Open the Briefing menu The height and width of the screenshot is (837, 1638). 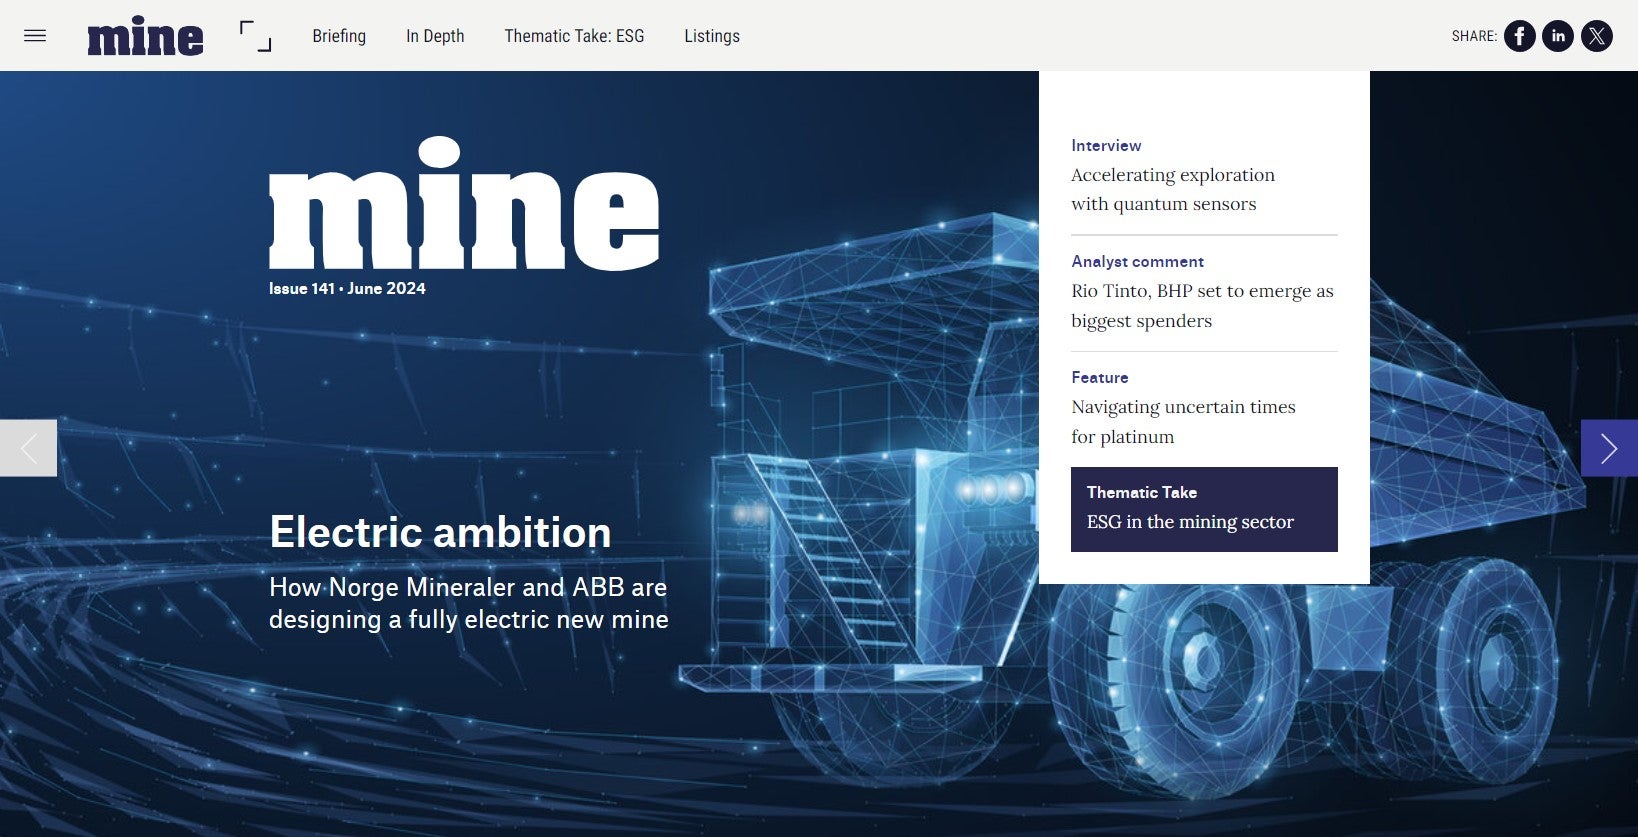click(x=339, y=36)
